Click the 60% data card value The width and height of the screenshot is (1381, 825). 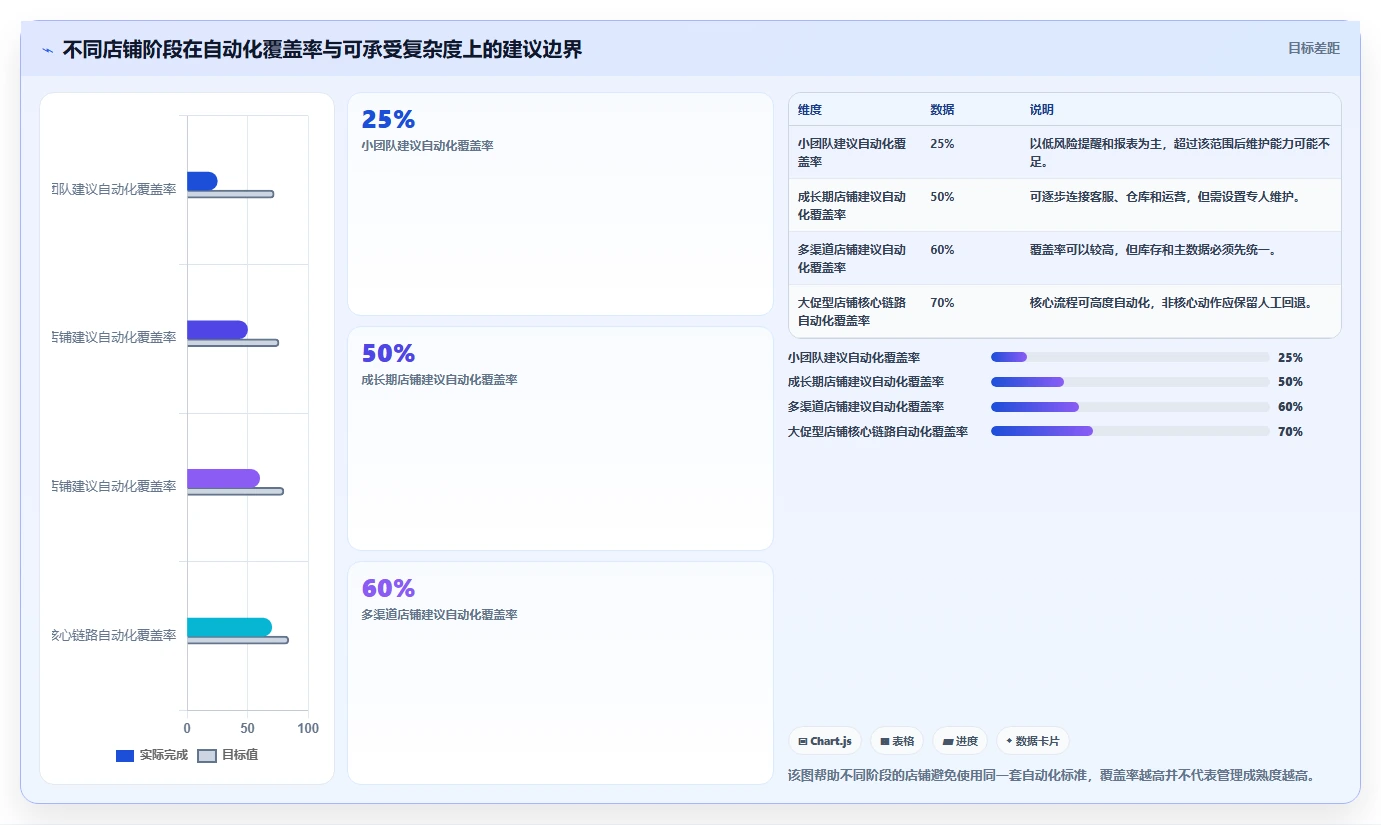click(388, 589)
